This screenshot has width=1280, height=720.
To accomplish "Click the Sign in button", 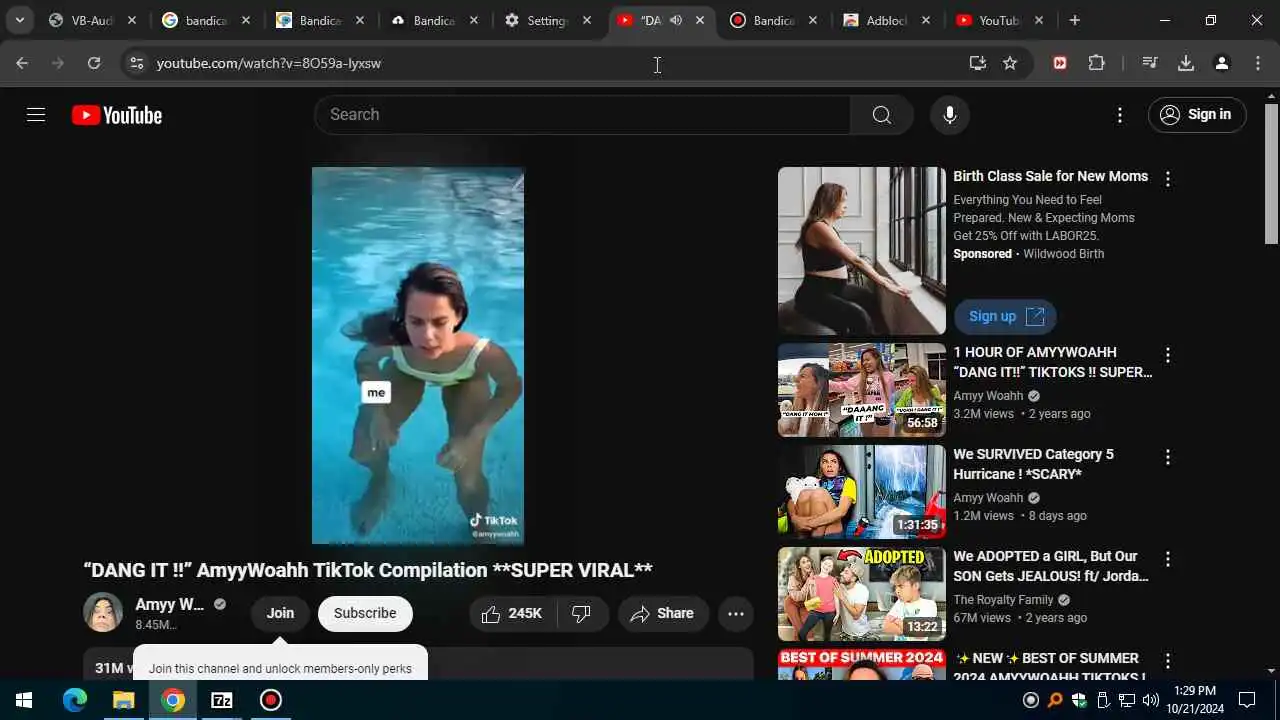I will pos(1197,115).
